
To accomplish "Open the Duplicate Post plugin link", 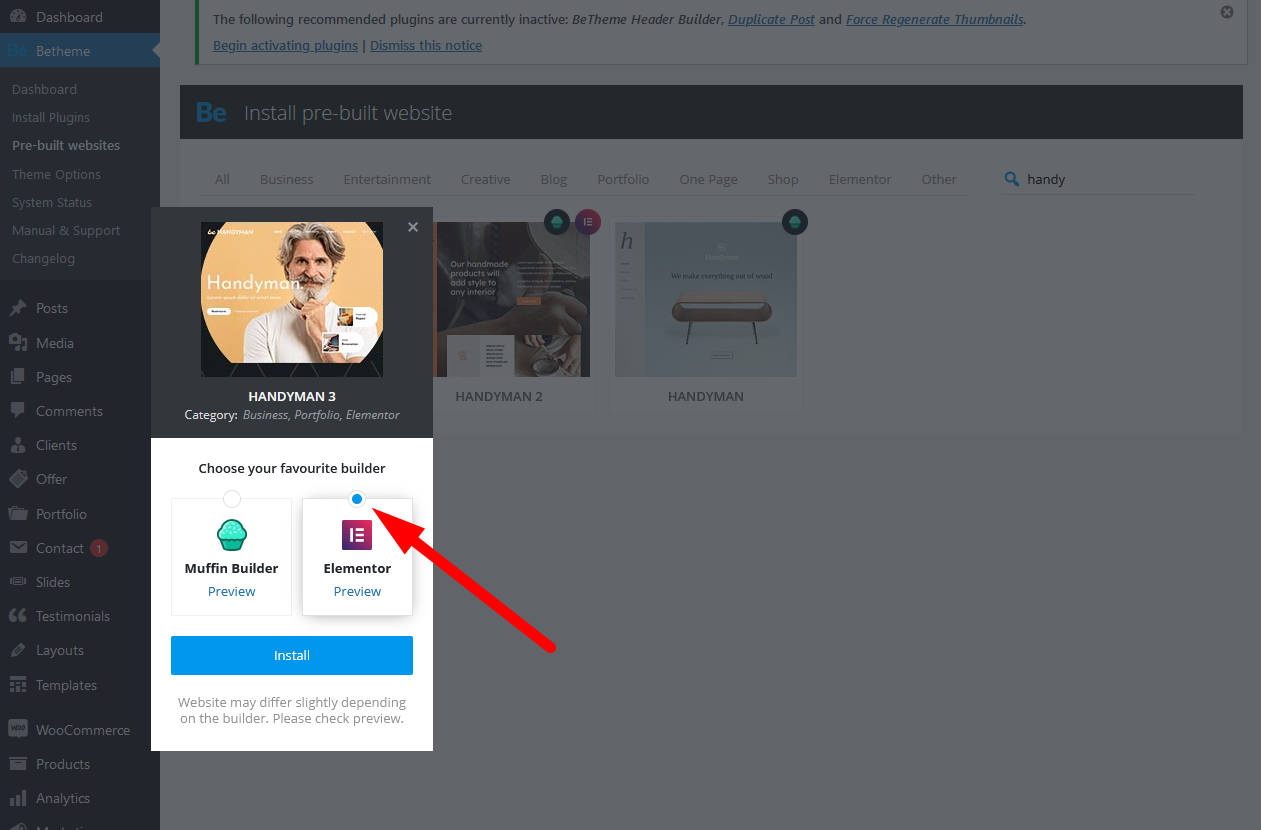I will pyautogui.click(x=771, y=19).
